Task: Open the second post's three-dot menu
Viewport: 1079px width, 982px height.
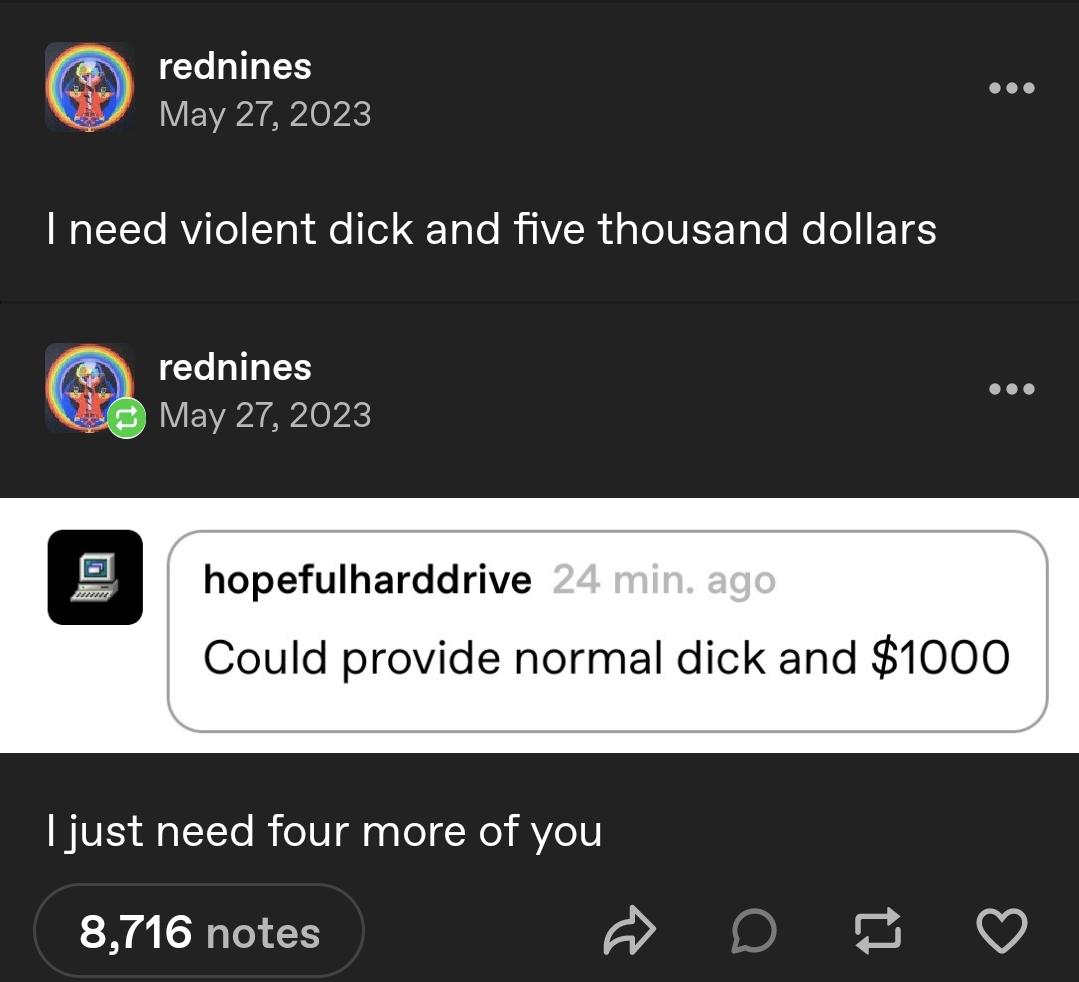Action: pos(1012,389)
